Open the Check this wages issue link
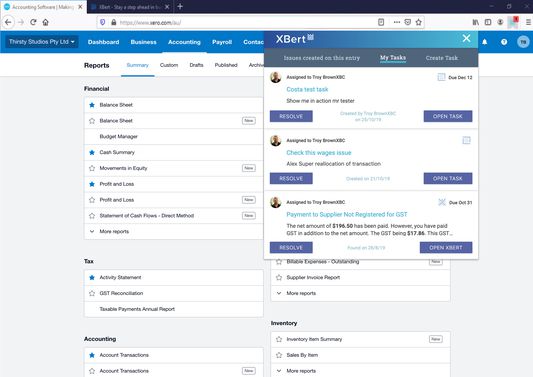533x377 pixels. [319, 153]
